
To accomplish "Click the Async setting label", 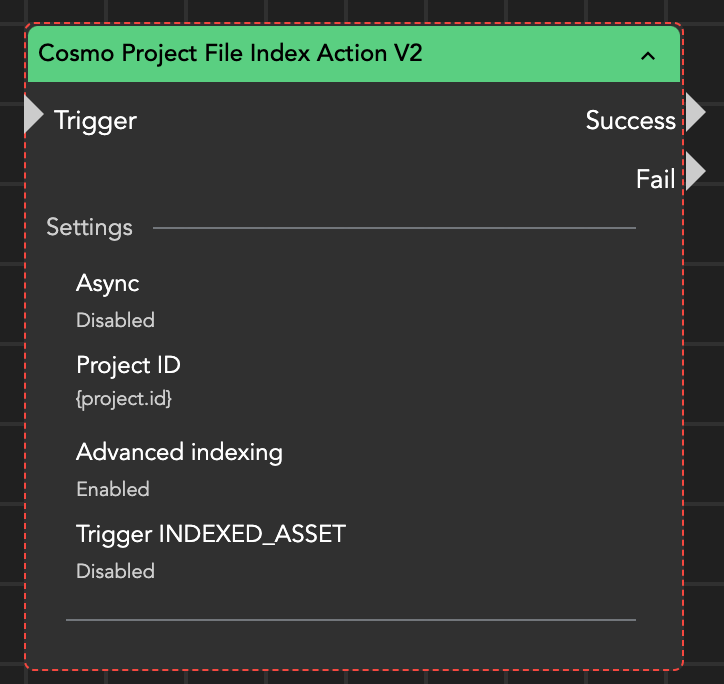I will [107, 283].
